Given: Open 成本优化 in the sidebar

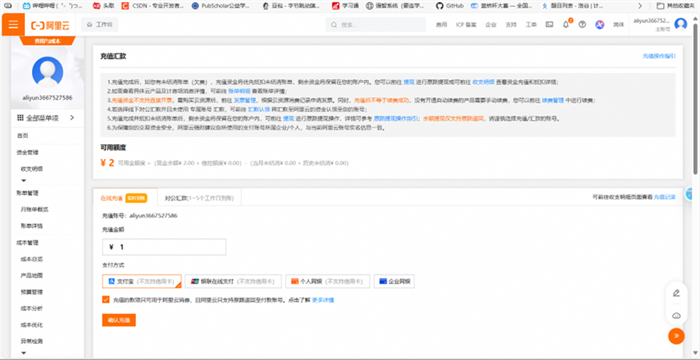Looking at the screenshot, I should click(32, 325).
